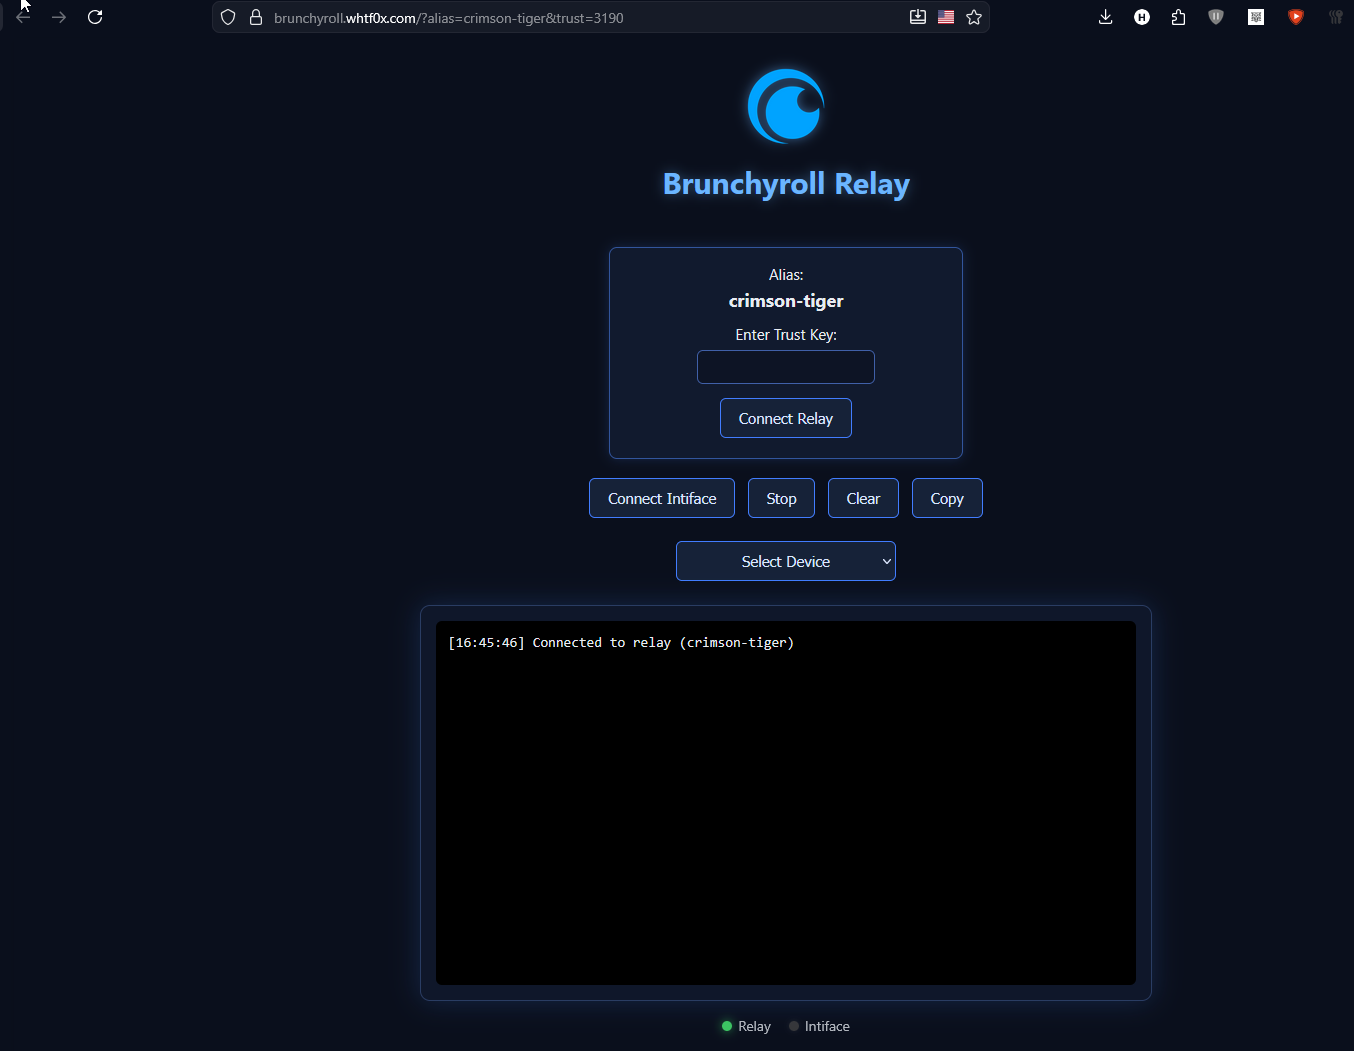
Task: Clear the log with the Clear button
Action: [x=863, y=498]
